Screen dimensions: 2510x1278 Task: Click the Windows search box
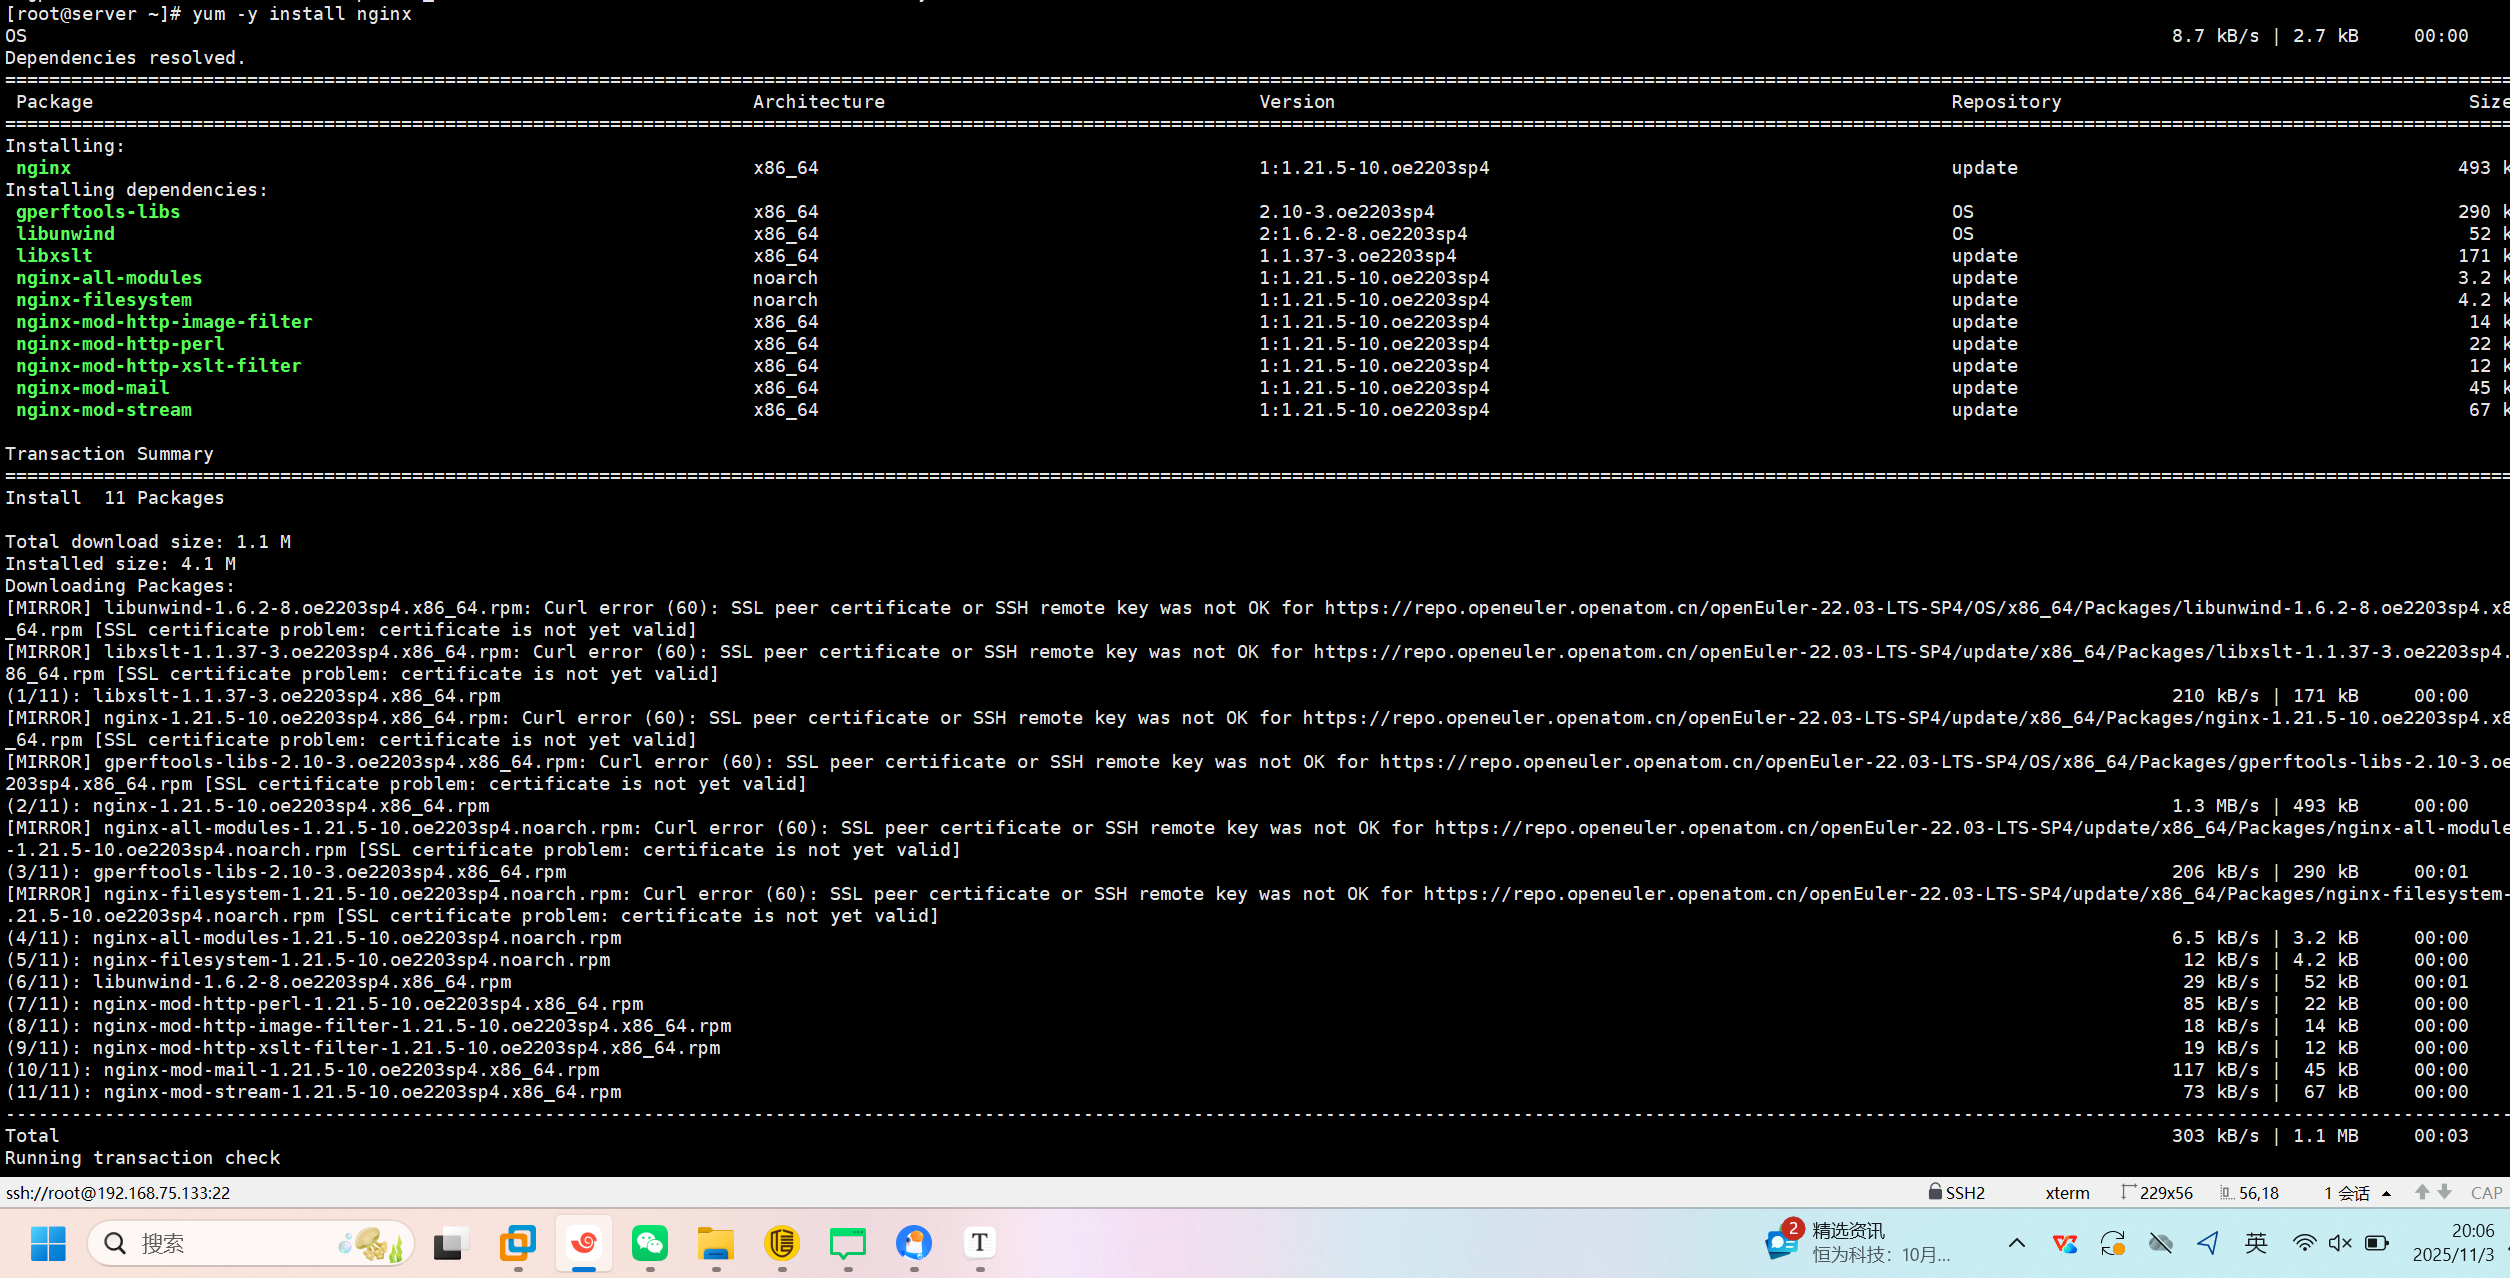pyautogui.click(x=250, y=1243)
